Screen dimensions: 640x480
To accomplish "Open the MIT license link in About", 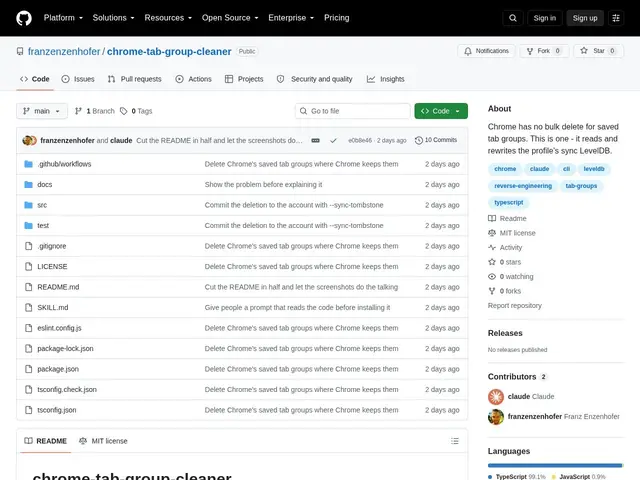I will coord(512,233).
